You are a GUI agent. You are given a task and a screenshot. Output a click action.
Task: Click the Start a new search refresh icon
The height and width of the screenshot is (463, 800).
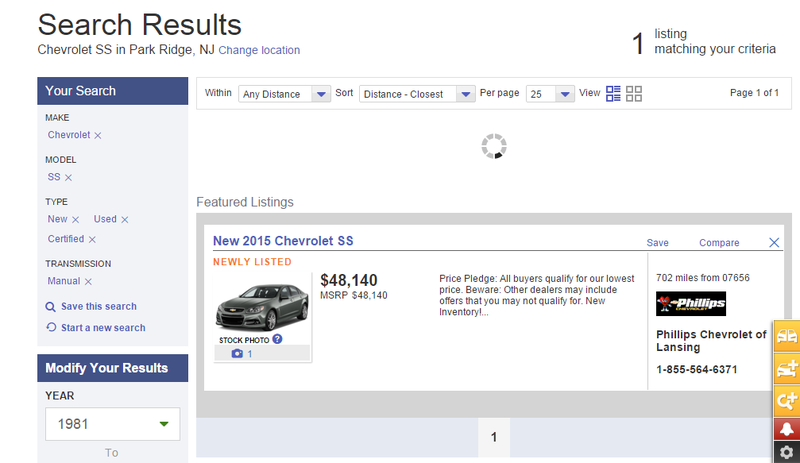(x=51, y=327)
